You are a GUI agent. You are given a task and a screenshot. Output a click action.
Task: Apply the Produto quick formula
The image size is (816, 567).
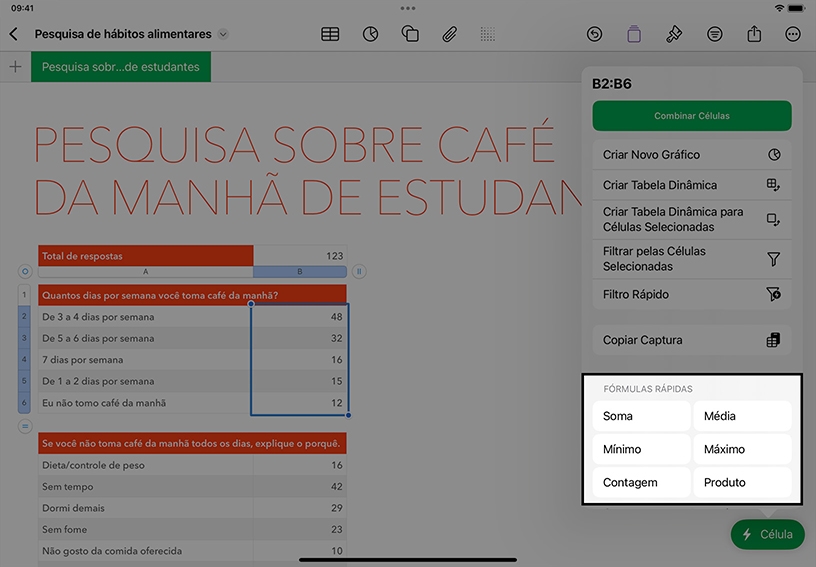(x=742, y=482)
